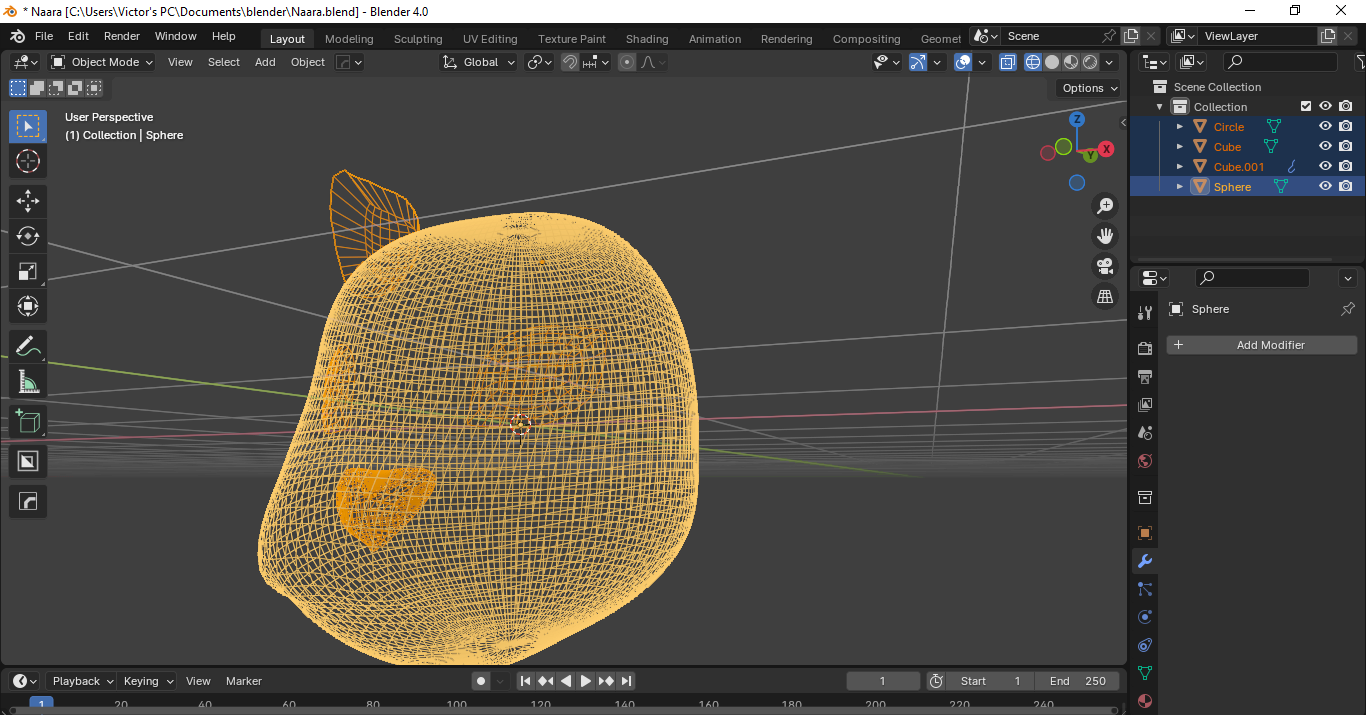Image resolution: width=1366 pixels, height=715 pixels.
Task: Toggle snapping magnet button
Action: [569, 62]
